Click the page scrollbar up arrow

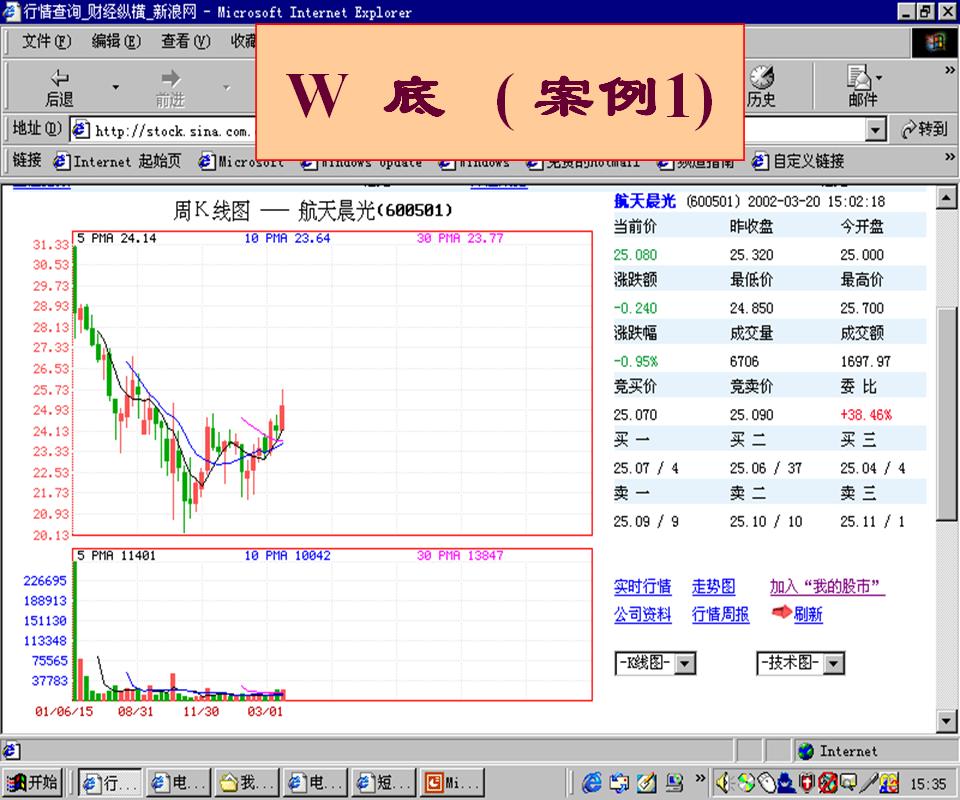(x=946, y=198)
